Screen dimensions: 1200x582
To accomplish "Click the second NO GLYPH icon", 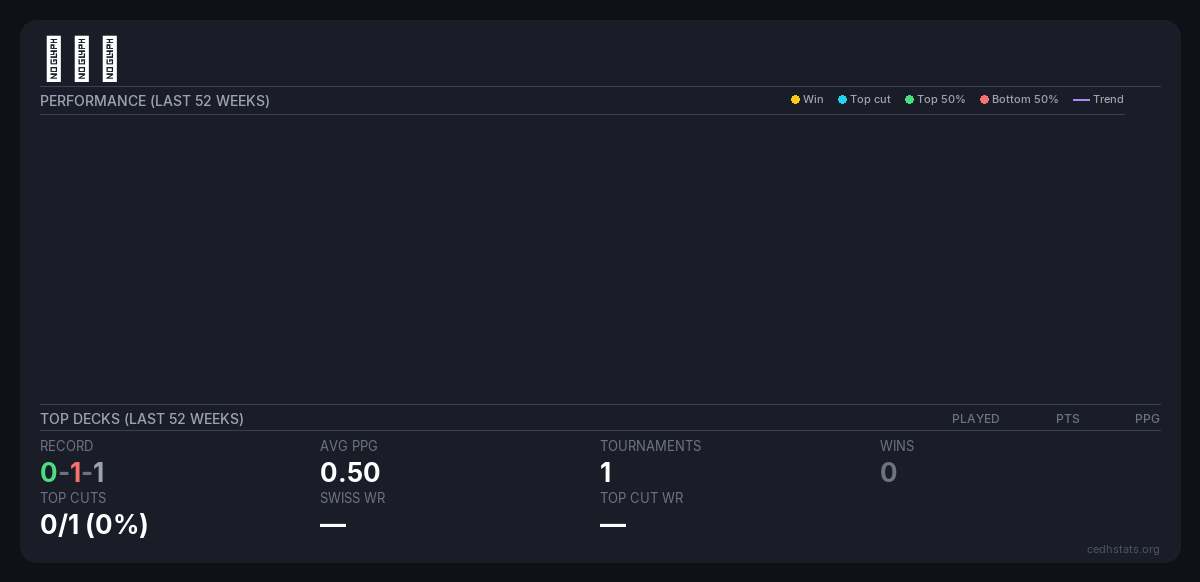I will pos(82,59).
